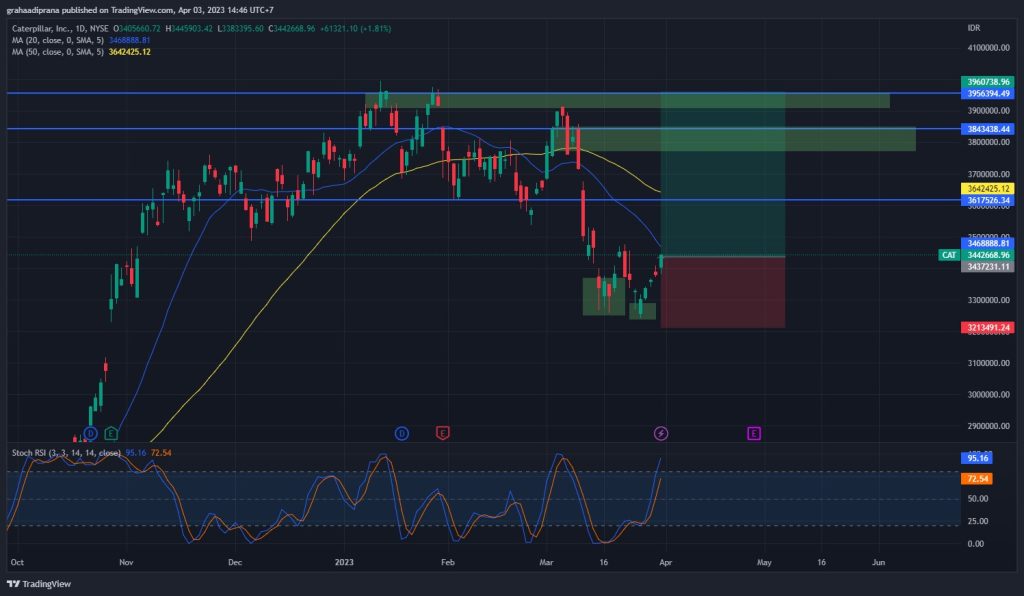
Task: Click the 4100000.00 price axis value
Action: point(988,48)
